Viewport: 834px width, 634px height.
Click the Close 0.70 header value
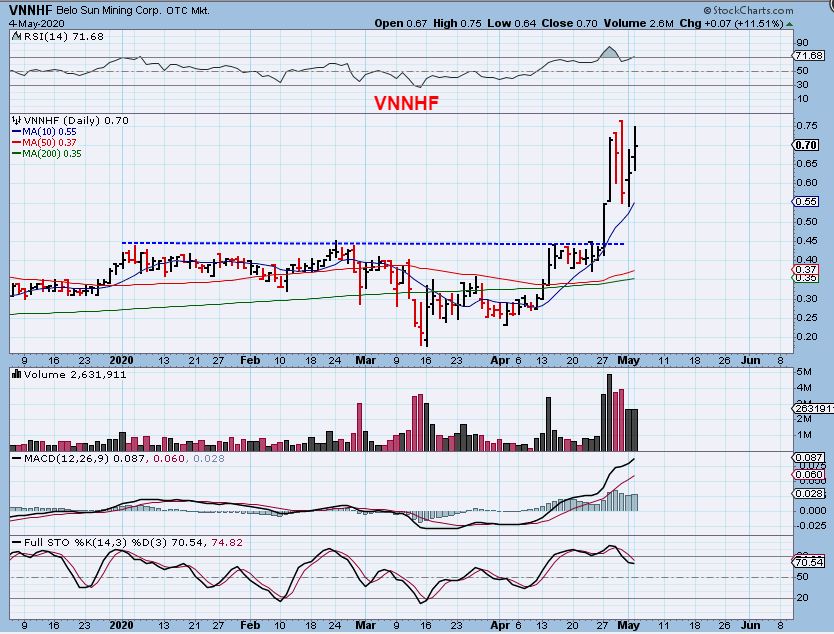point(570,23)
